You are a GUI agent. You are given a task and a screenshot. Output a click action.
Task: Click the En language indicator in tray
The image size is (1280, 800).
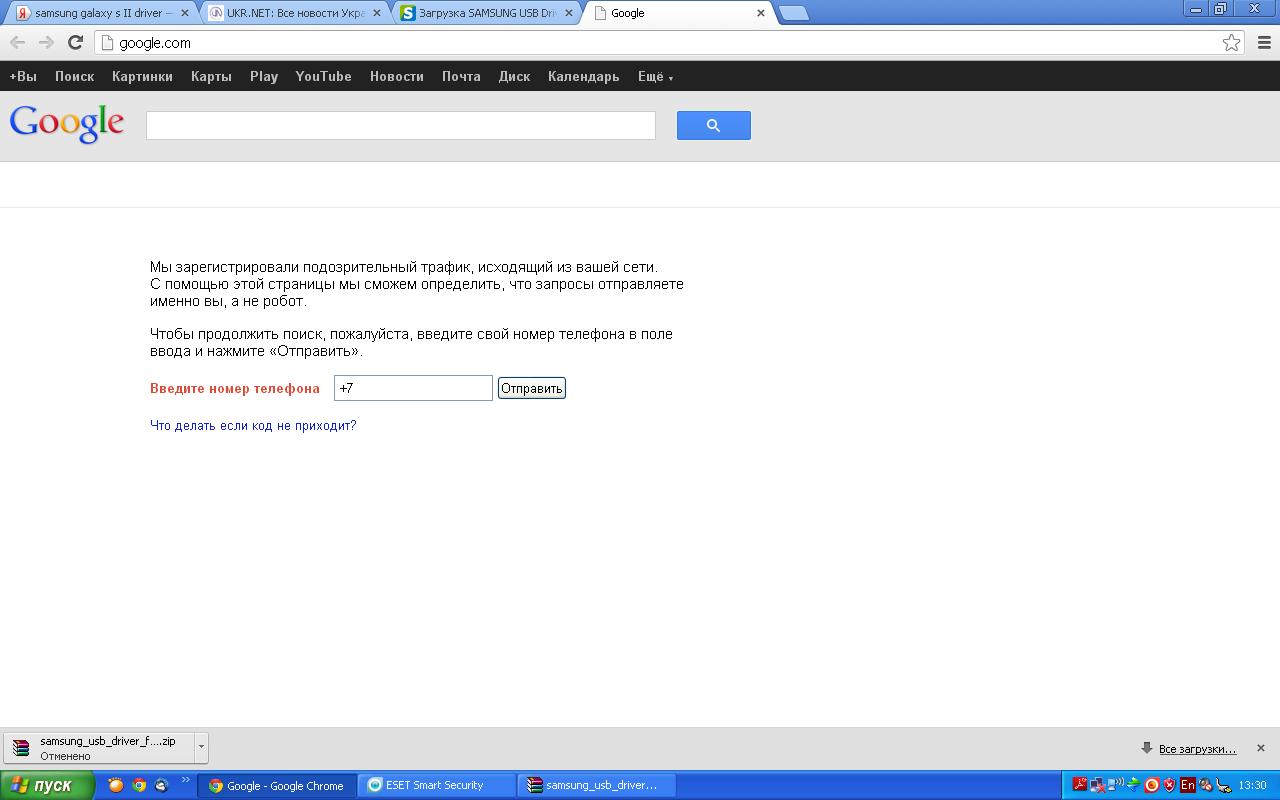coord(1187,785)
